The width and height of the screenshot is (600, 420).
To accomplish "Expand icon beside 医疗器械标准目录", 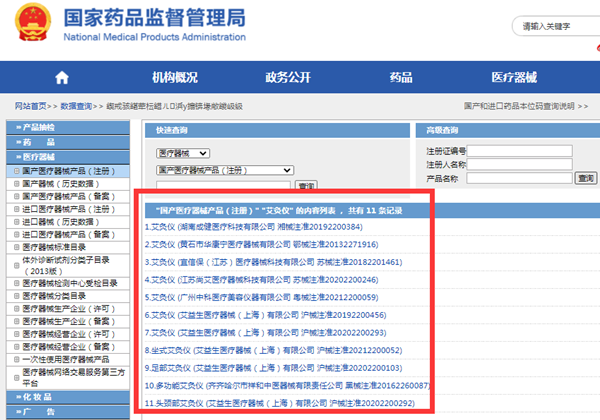I will coord(16,247).
